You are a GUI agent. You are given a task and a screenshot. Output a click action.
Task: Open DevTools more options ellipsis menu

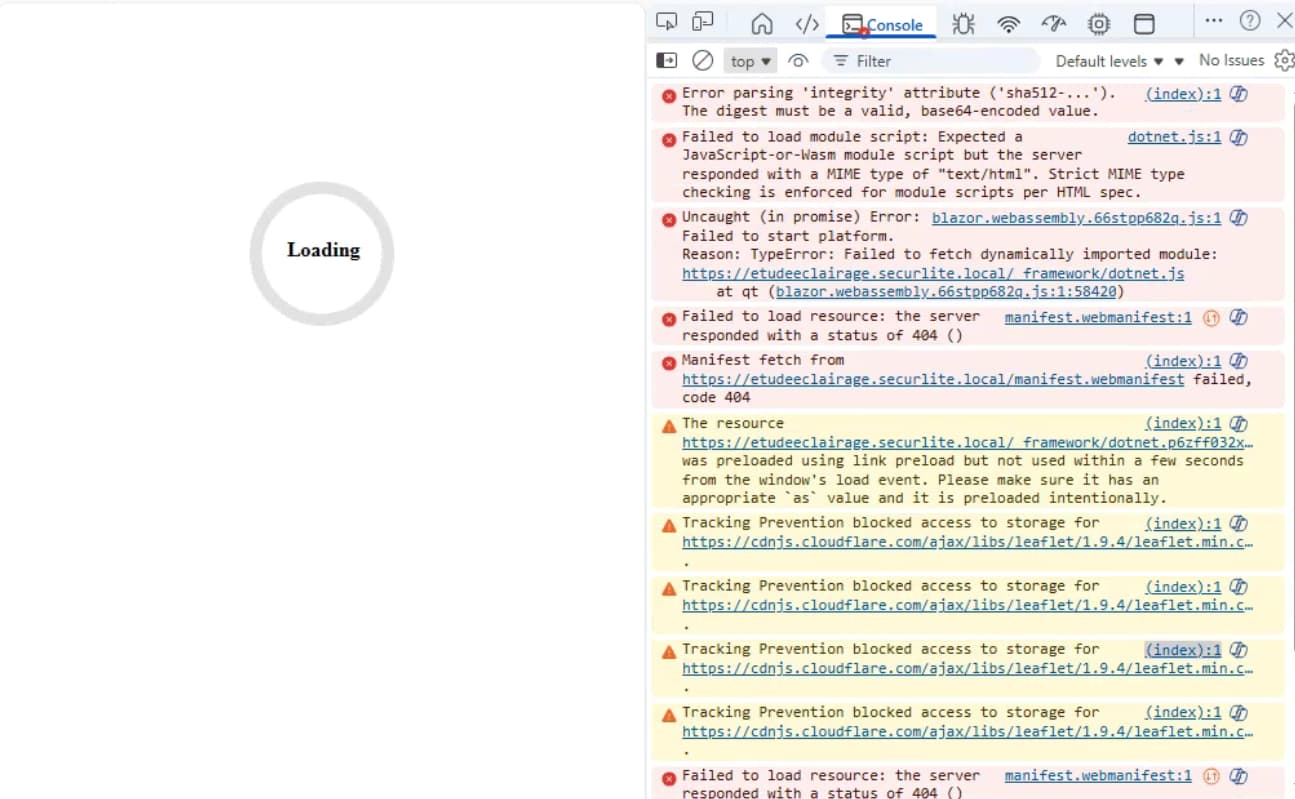coord(1213,21)
